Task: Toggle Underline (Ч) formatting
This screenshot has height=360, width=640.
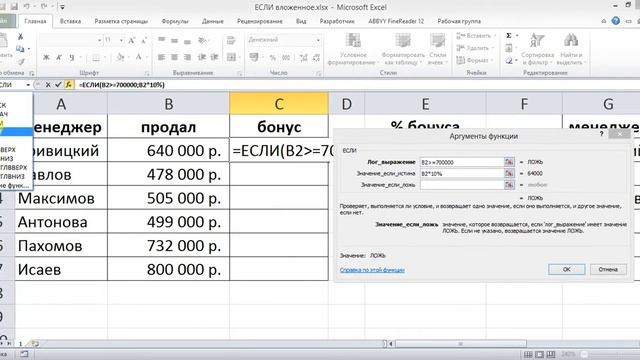Action: [72, 58]
